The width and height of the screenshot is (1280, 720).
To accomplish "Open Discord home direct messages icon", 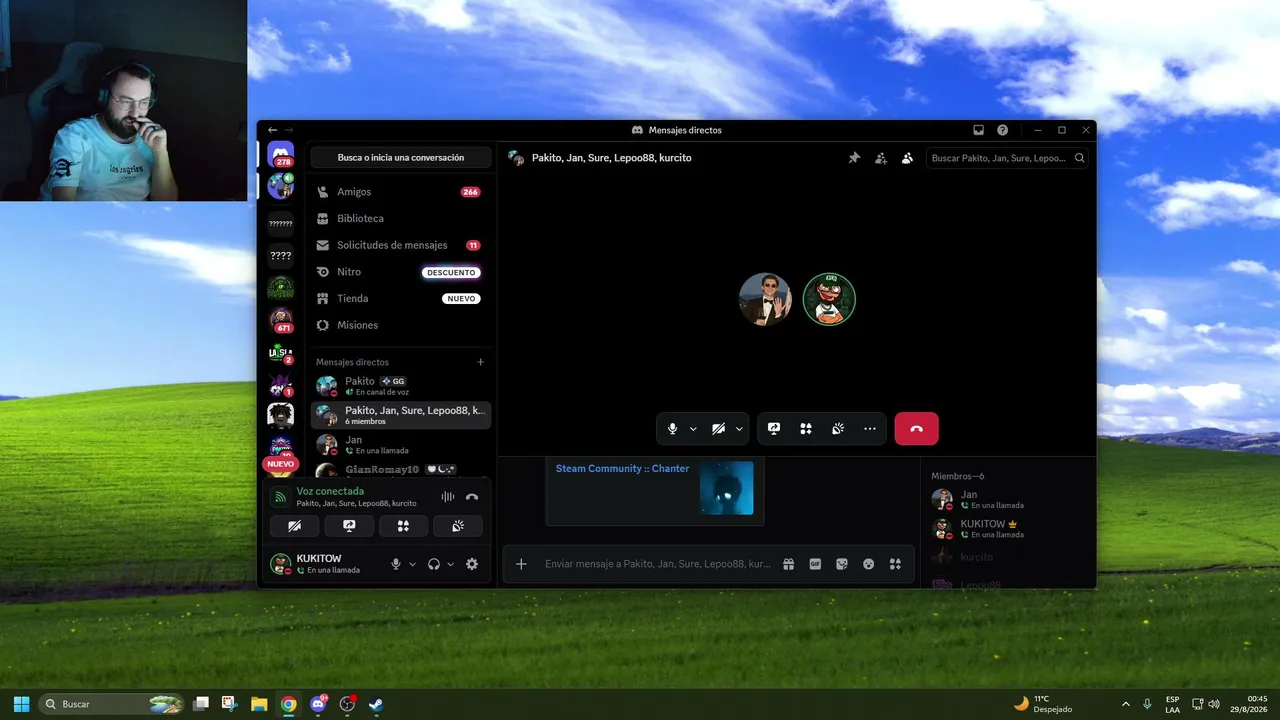I will pos(281,155).
